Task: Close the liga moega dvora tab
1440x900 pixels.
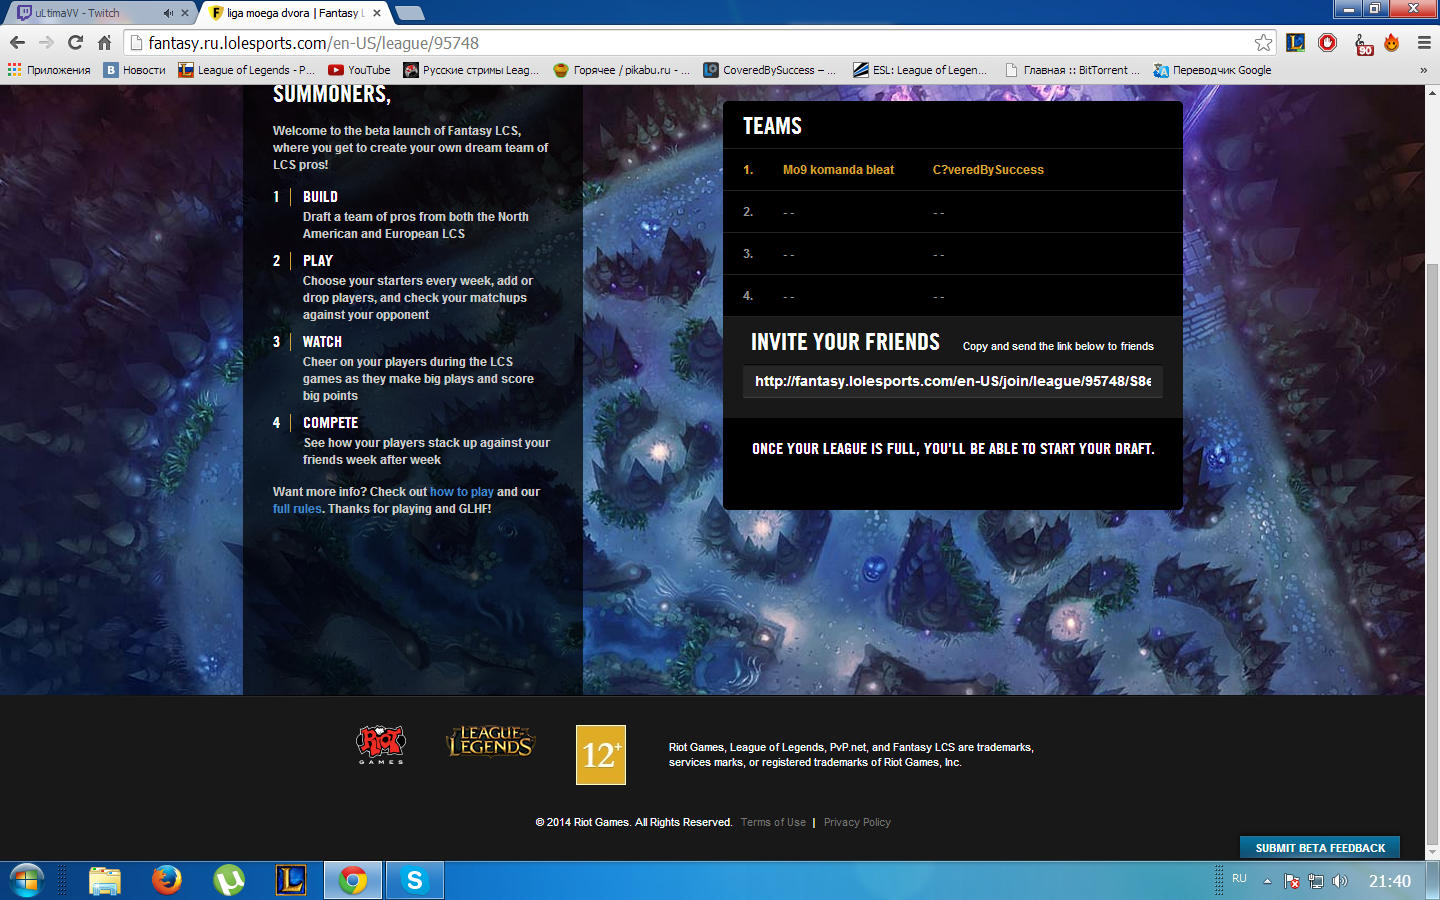Action: click(x=376, y=13)
